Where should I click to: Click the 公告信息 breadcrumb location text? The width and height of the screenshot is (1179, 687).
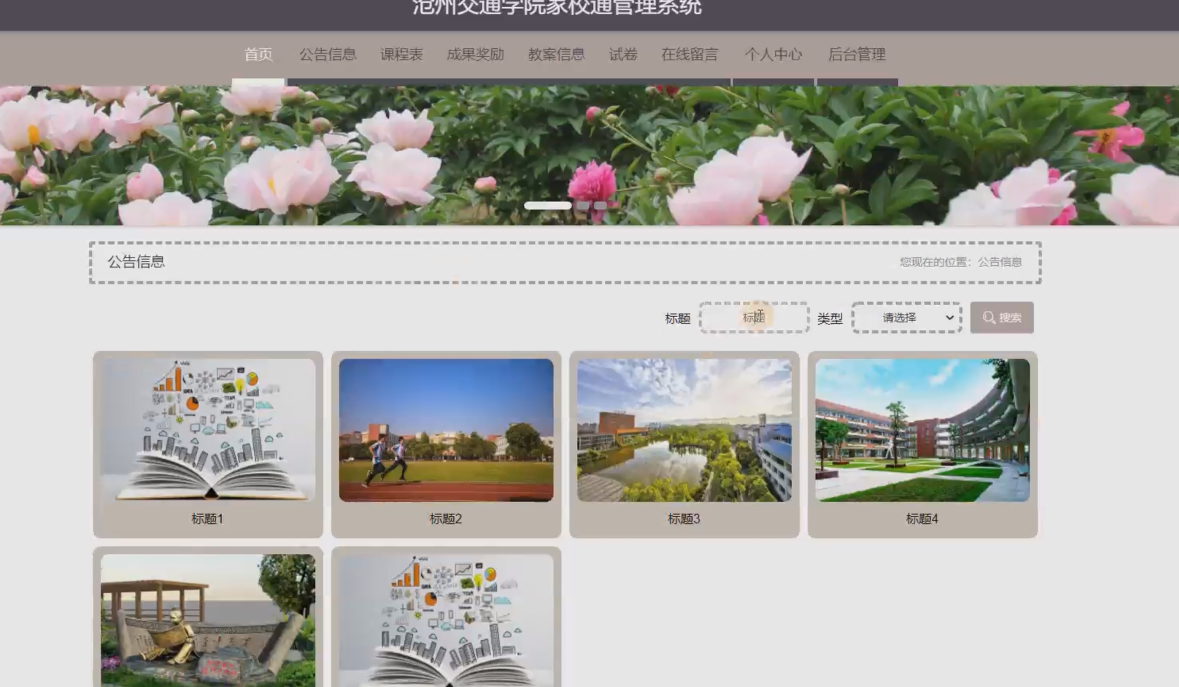999,262
